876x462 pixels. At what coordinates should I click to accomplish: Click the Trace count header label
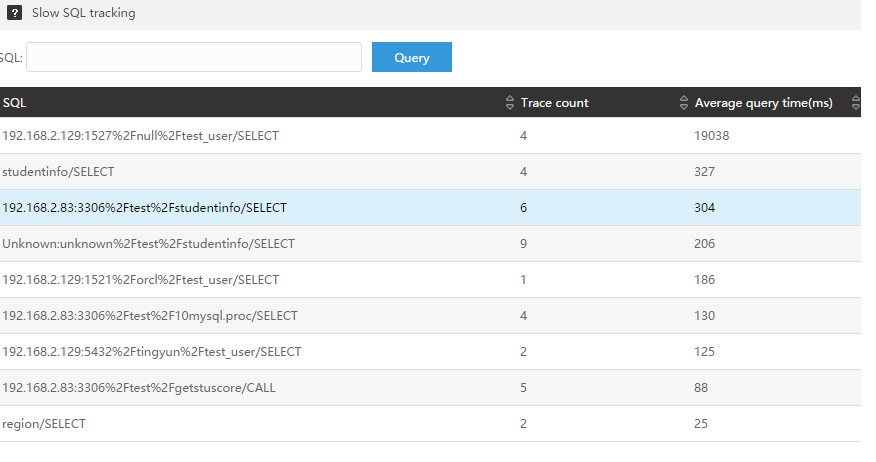point(554,103)
